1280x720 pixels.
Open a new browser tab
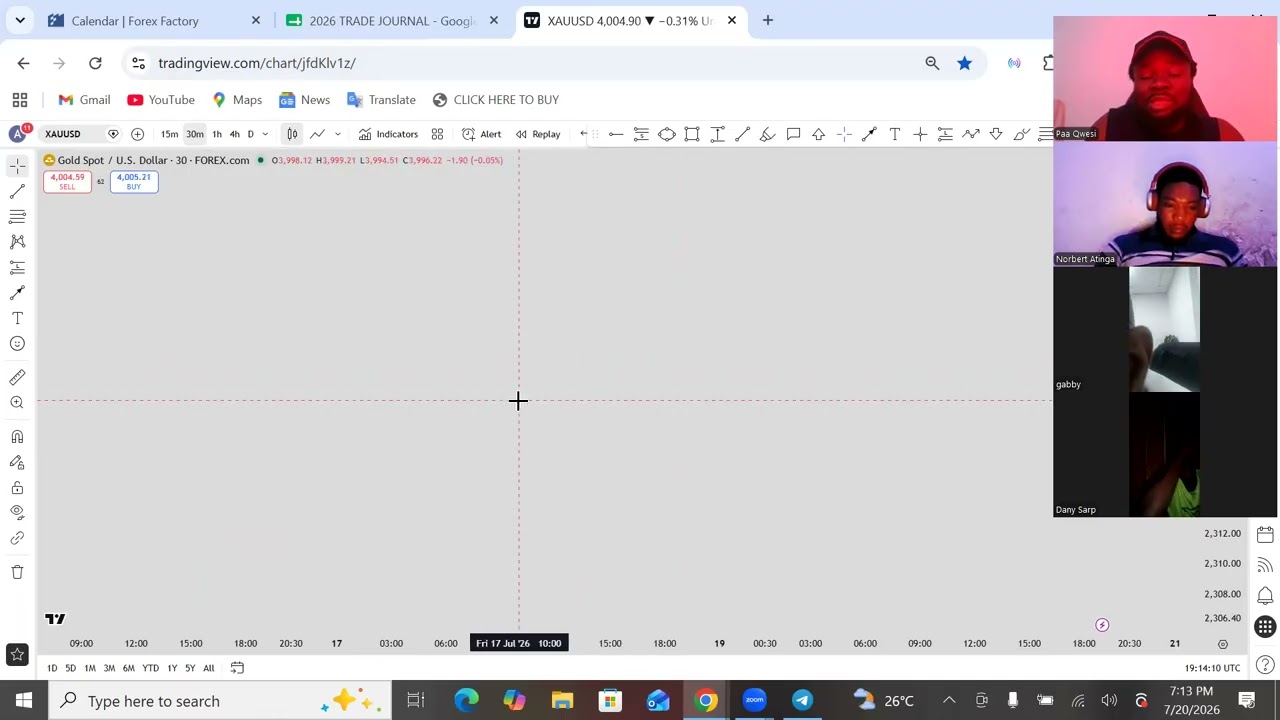tap(768, 20)
